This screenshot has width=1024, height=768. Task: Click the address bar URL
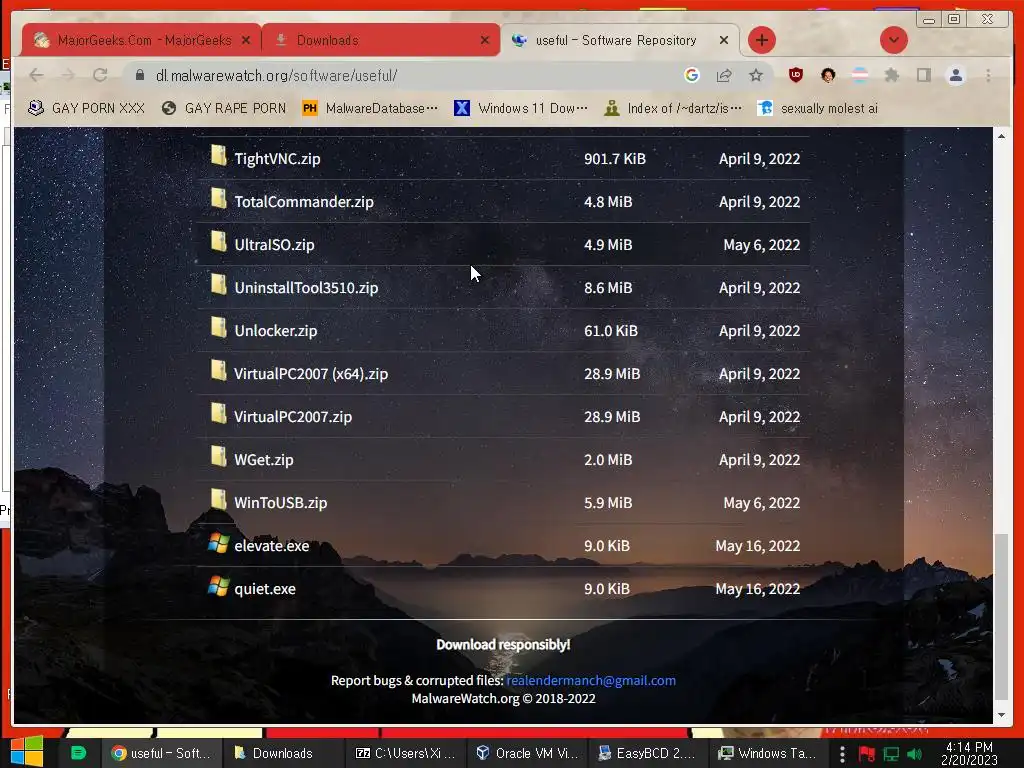point(276,76)
